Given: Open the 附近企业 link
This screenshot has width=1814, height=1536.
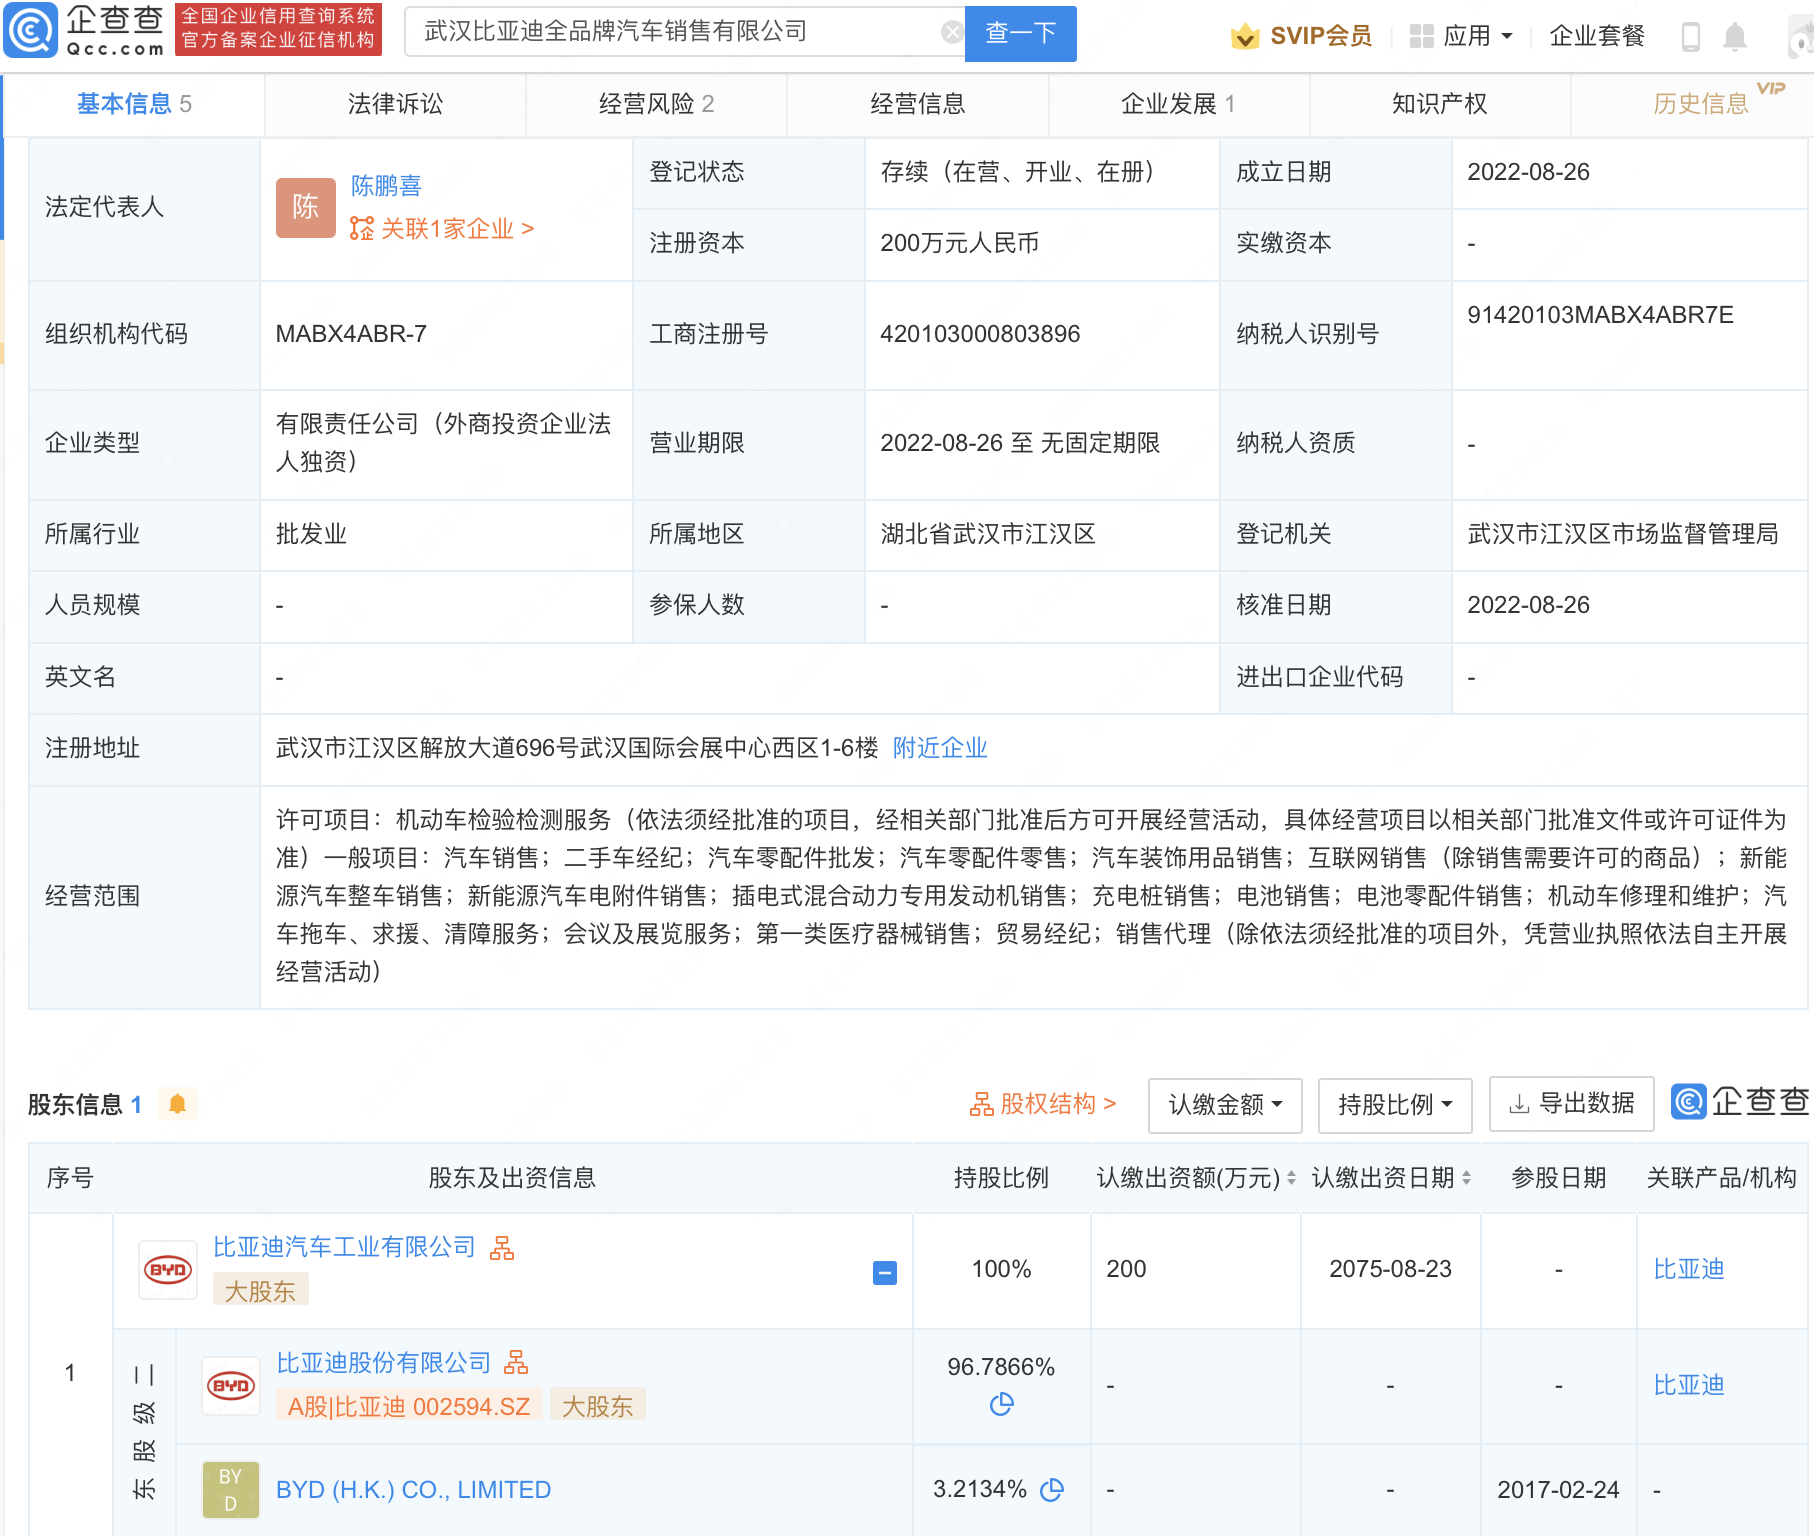Looking at the screenshot, I should coord(940,748).
